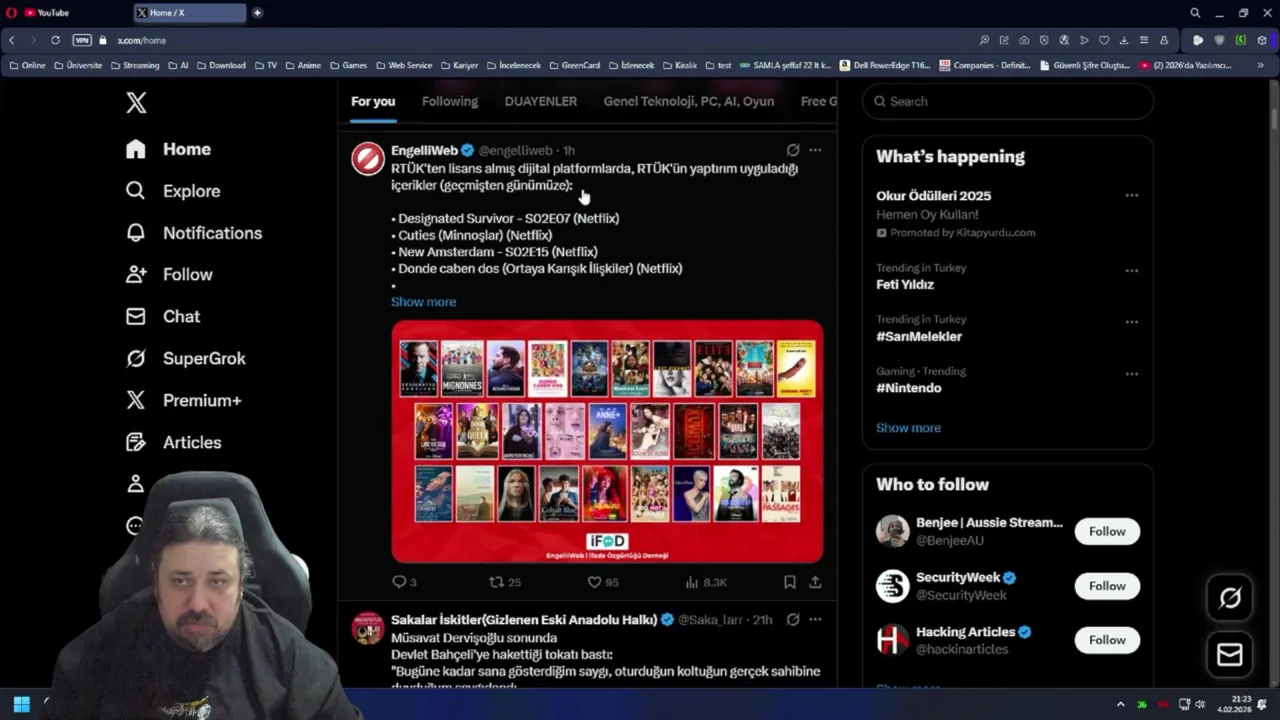Open Grok icon on EngelliWeb post
Screen dimensions: 1280x720
793,150
